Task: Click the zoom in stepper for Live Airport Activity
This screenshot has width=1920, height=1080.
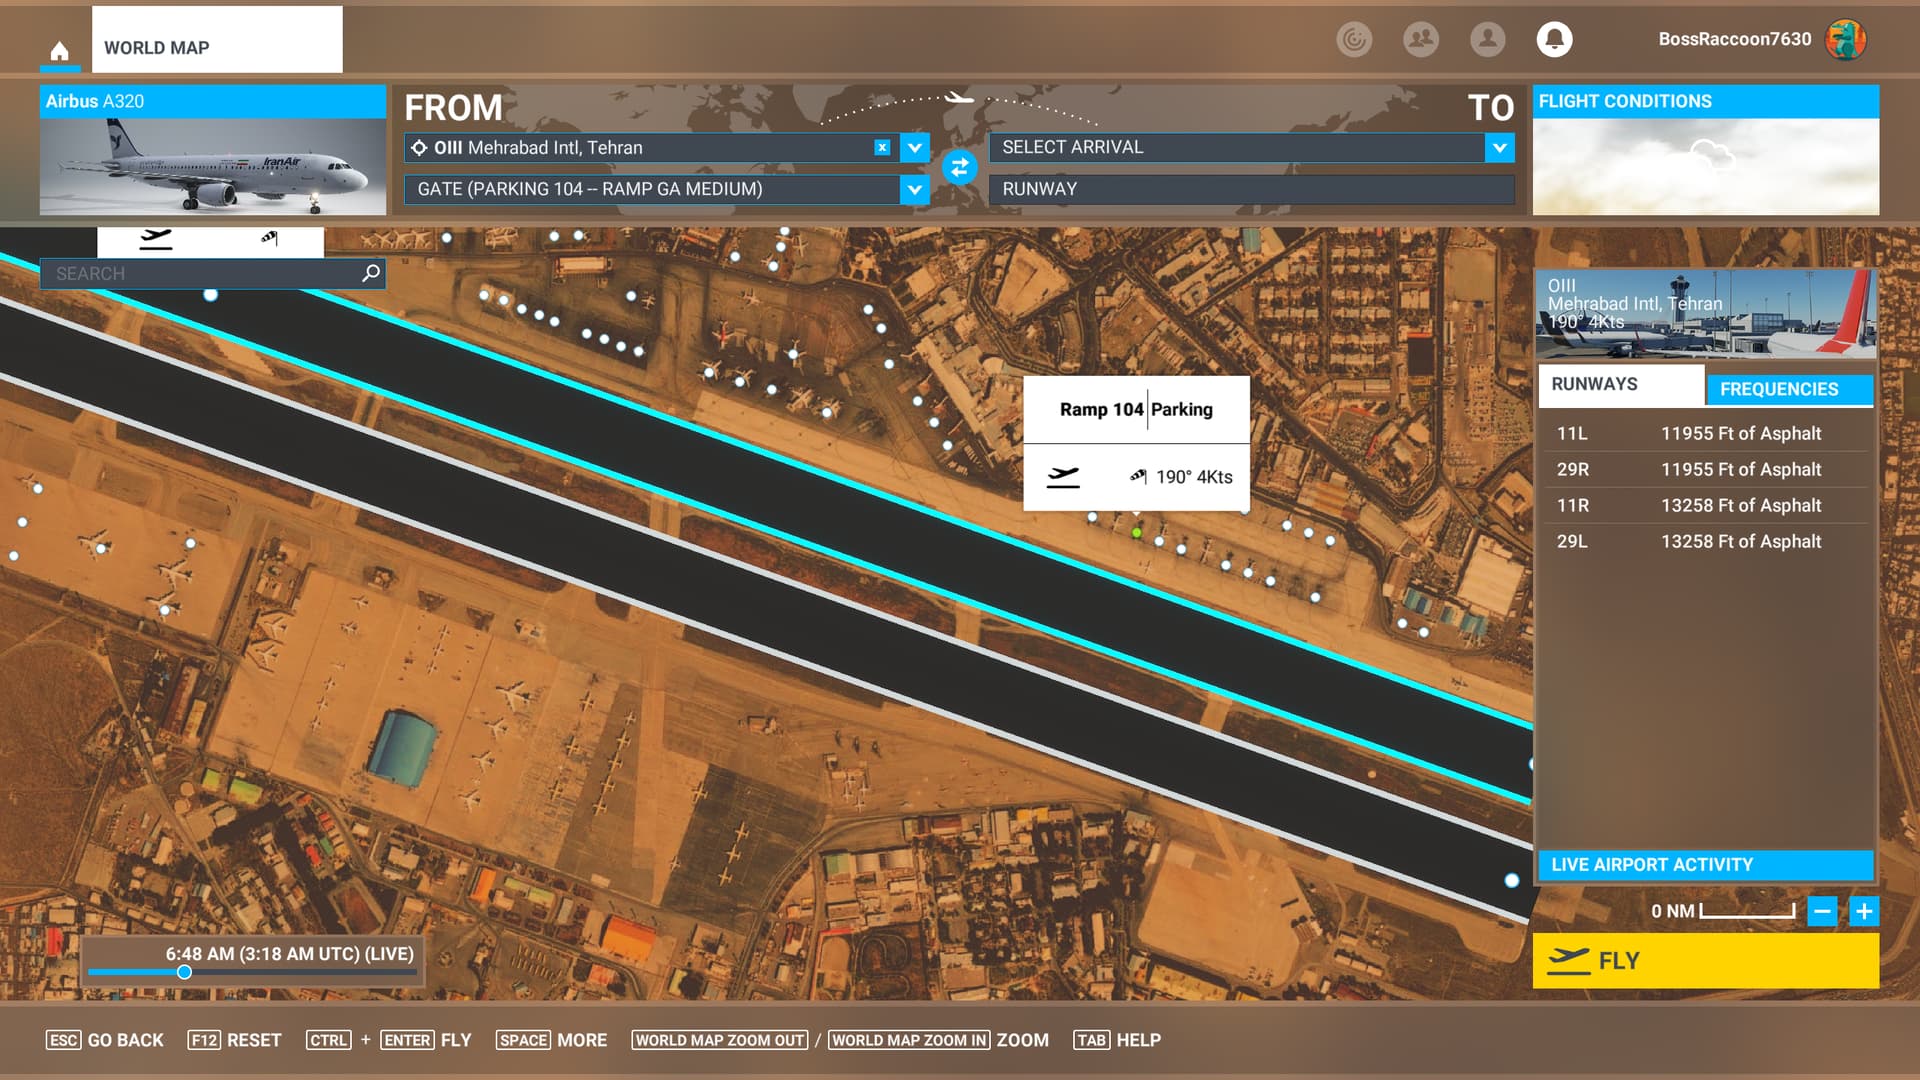Action: coord(1865,911)
